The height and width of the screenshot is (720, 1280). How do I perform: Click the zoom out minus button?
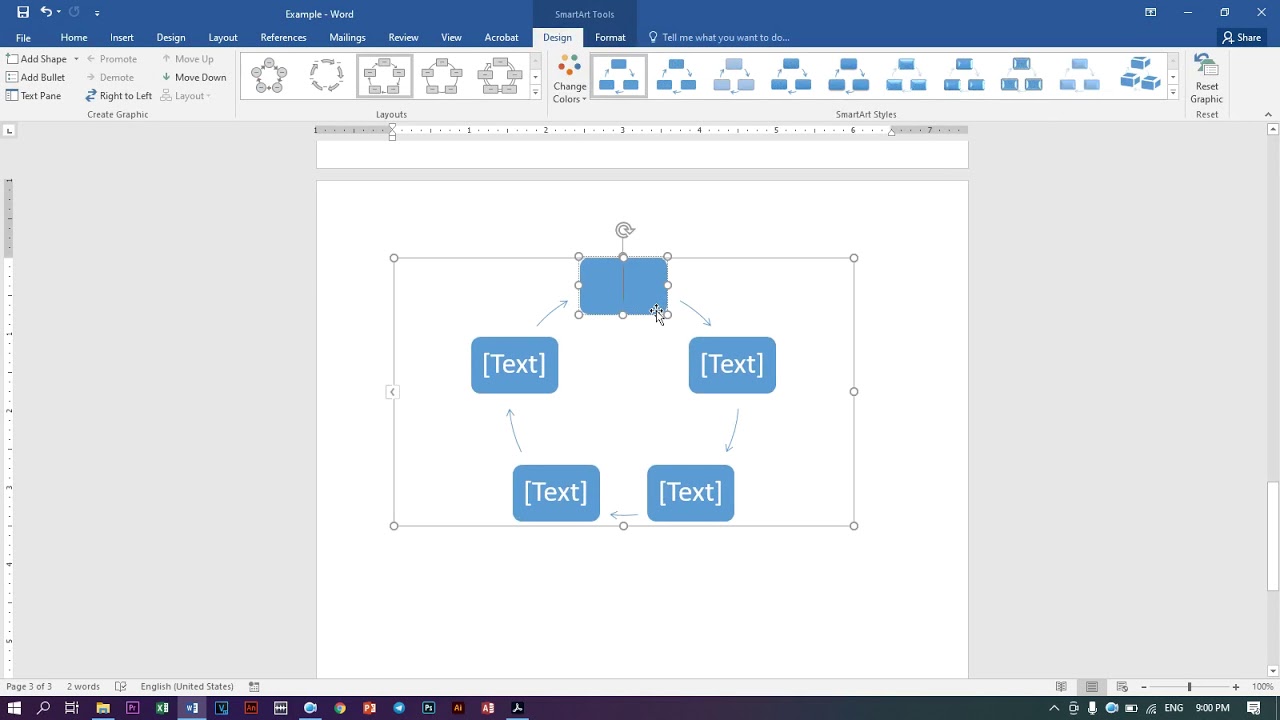(x=1144, y=687)
